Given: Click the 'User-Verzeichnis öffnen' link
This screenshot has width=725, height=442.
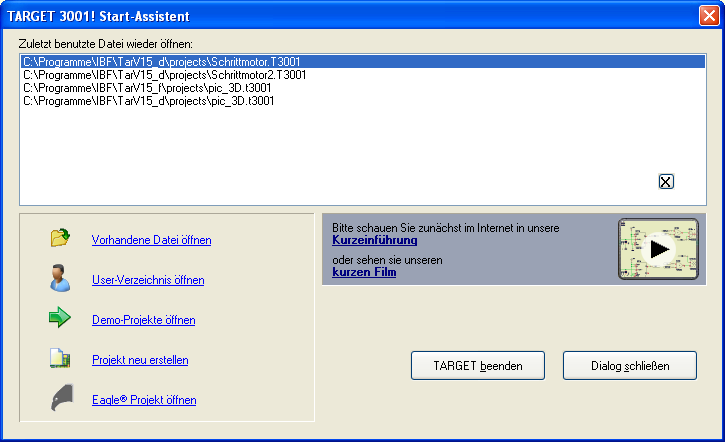Looking at the screenshot, I should coord(147,280).
